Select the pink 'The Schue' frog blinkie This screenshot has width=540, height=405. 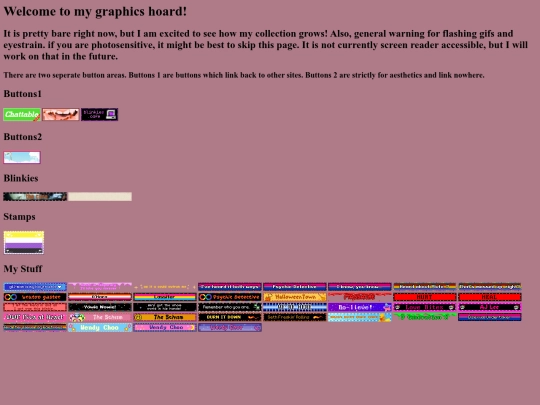[x=100, y=317]
